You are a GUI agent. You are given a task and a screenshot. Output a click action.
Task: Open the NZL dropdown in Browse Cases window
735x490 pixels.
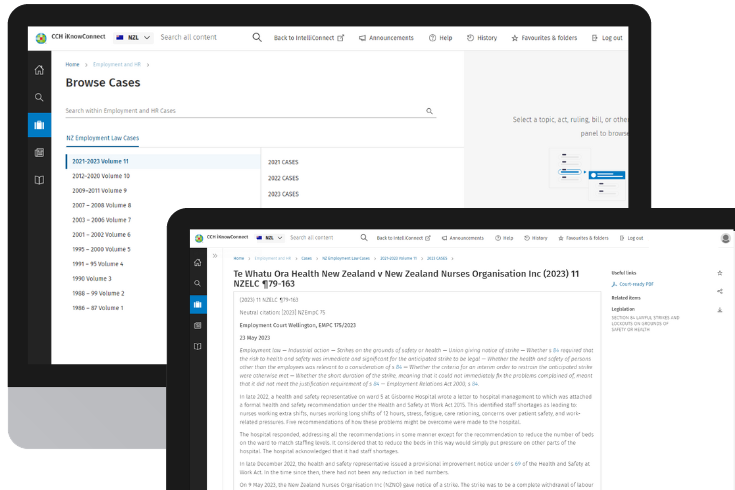pos(134,38)
